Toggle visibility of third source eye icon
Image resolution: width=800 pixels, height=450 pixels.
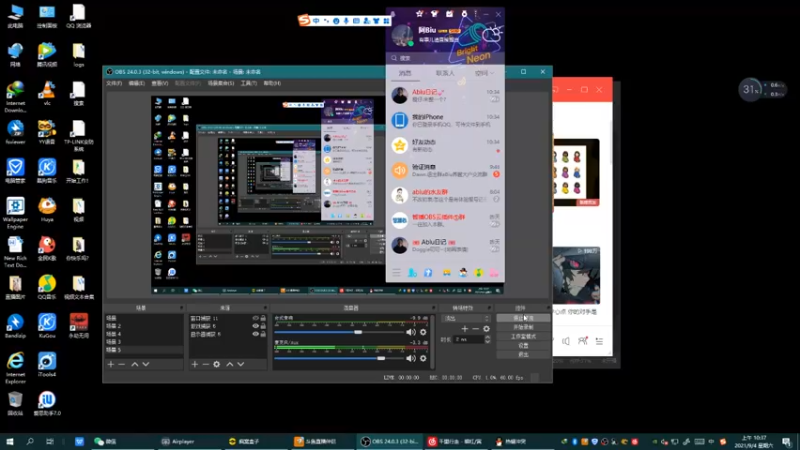tap(256, 334)
